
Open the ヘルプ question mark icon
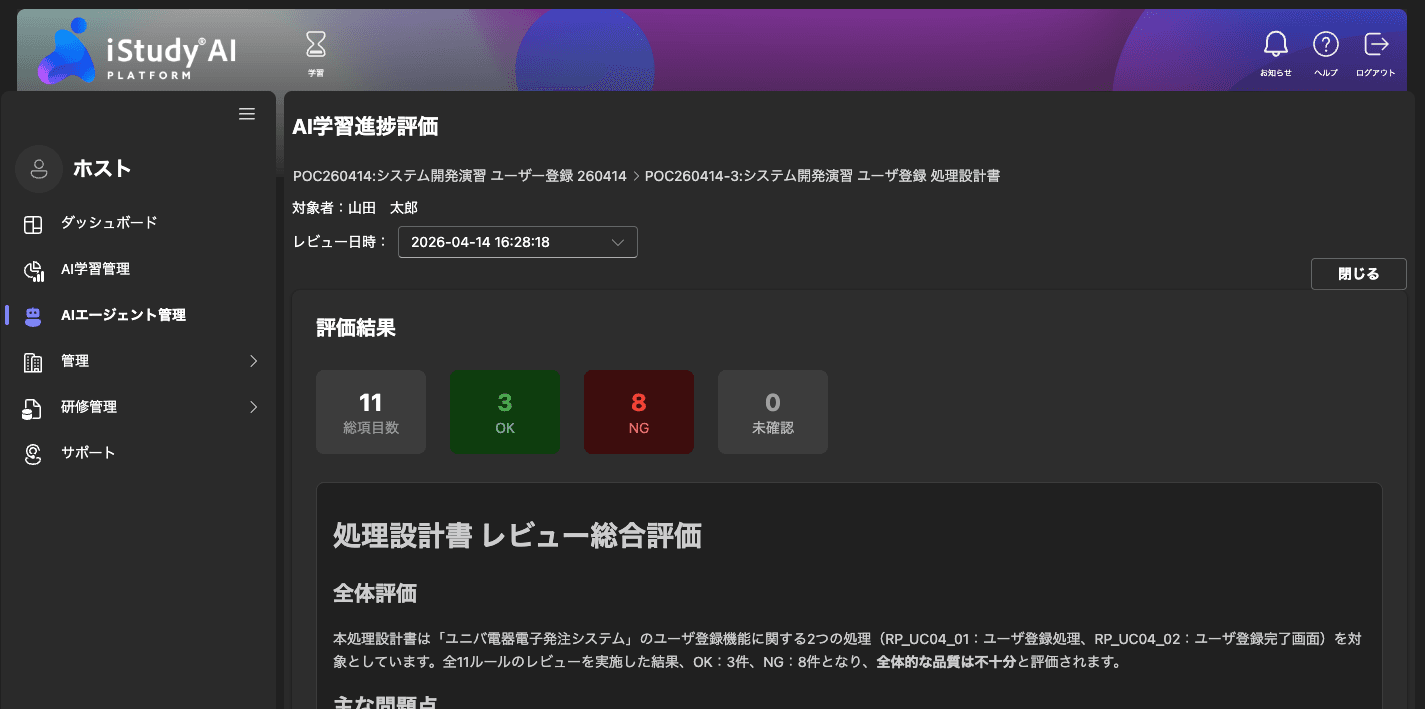(x=1326, y=44)
